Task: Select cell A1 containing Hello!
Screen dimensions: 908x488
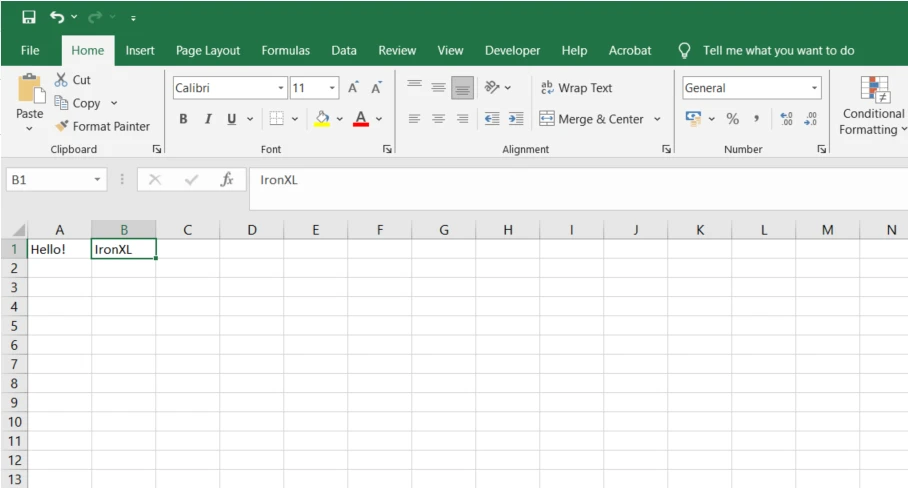Action: pyautogui.click(x=59, y=249)
